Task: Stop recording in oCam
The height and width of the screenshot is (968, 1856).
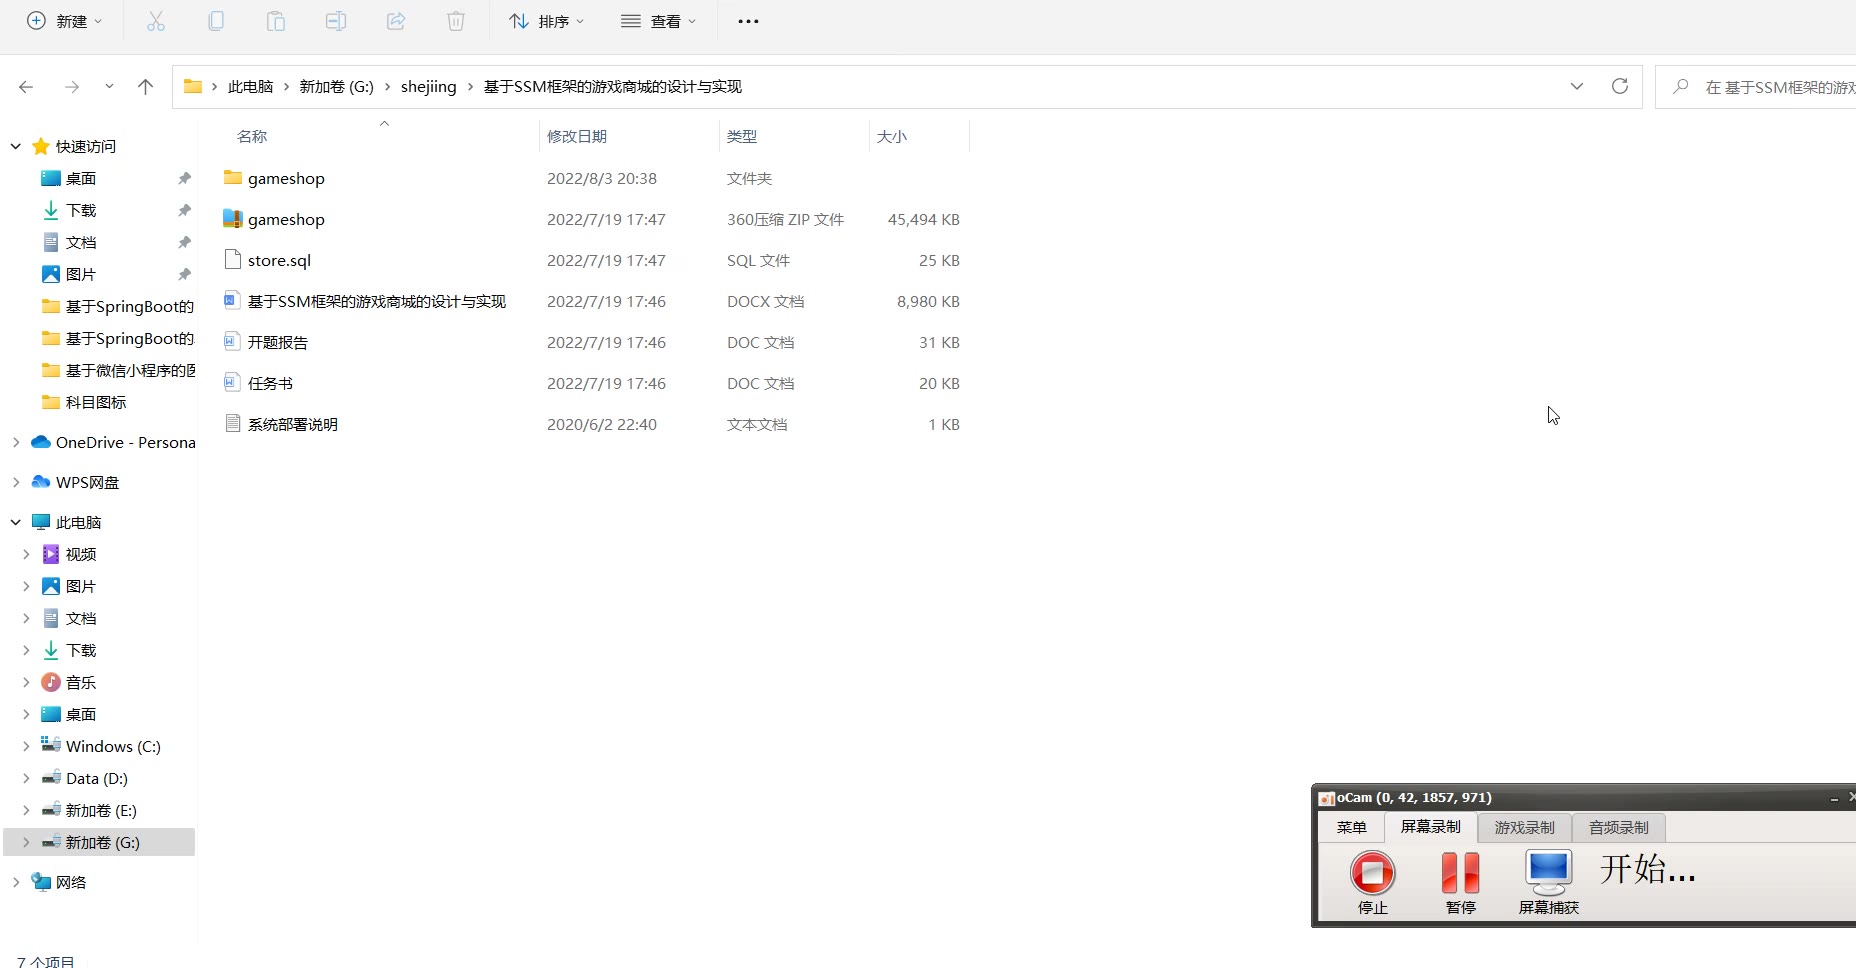Action: click(x=1373, y=873)
